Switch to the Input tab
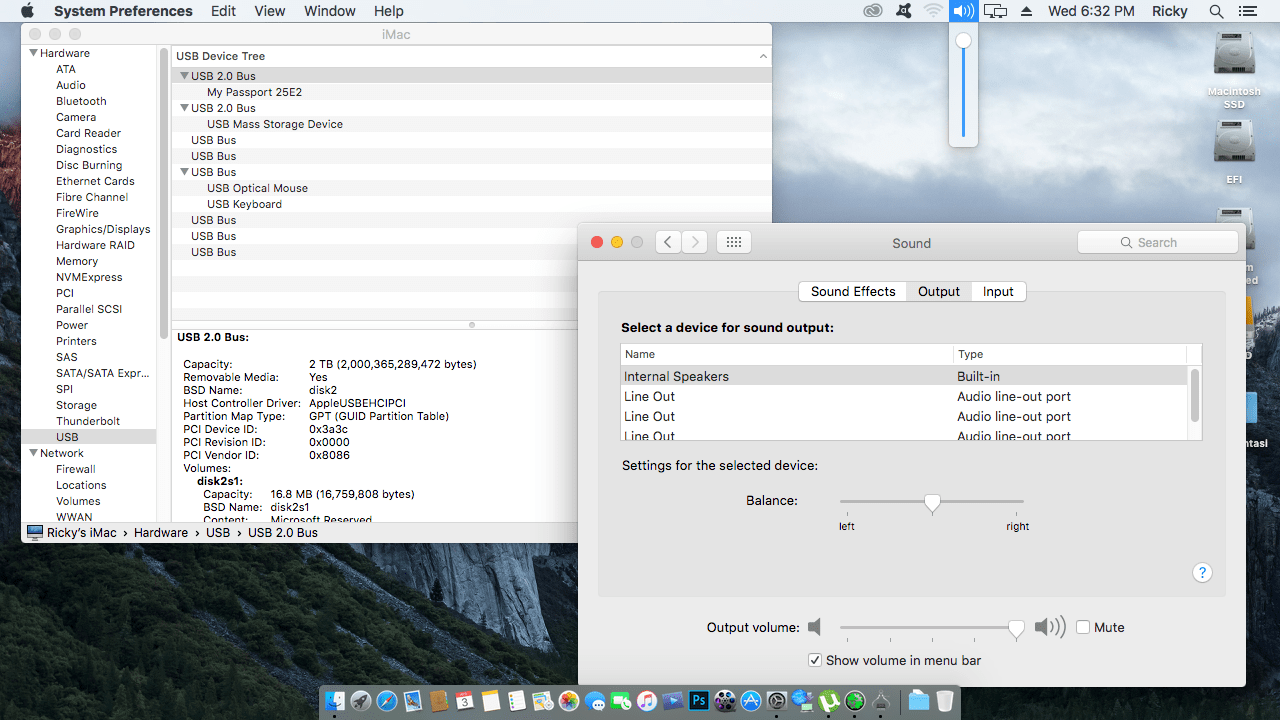This screenshot has height=720, width=1280. coord(998,291)
